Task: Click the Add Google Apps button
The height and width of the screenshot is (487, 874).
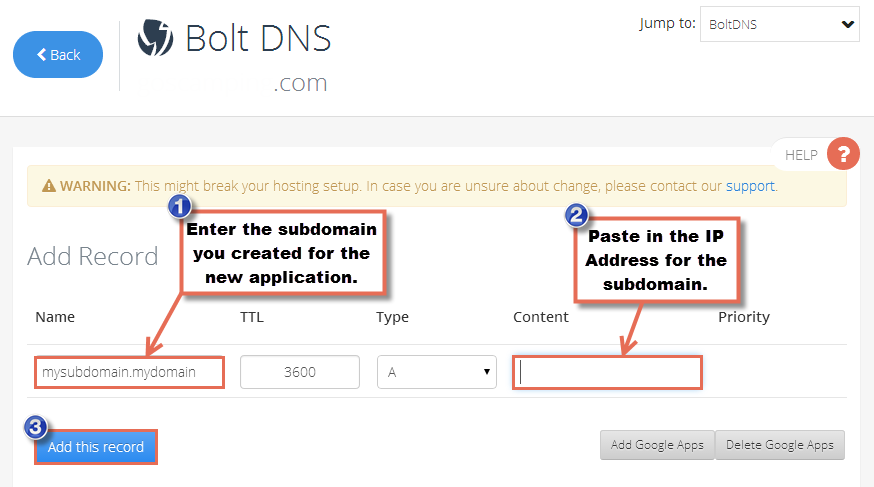Action: 657,445
